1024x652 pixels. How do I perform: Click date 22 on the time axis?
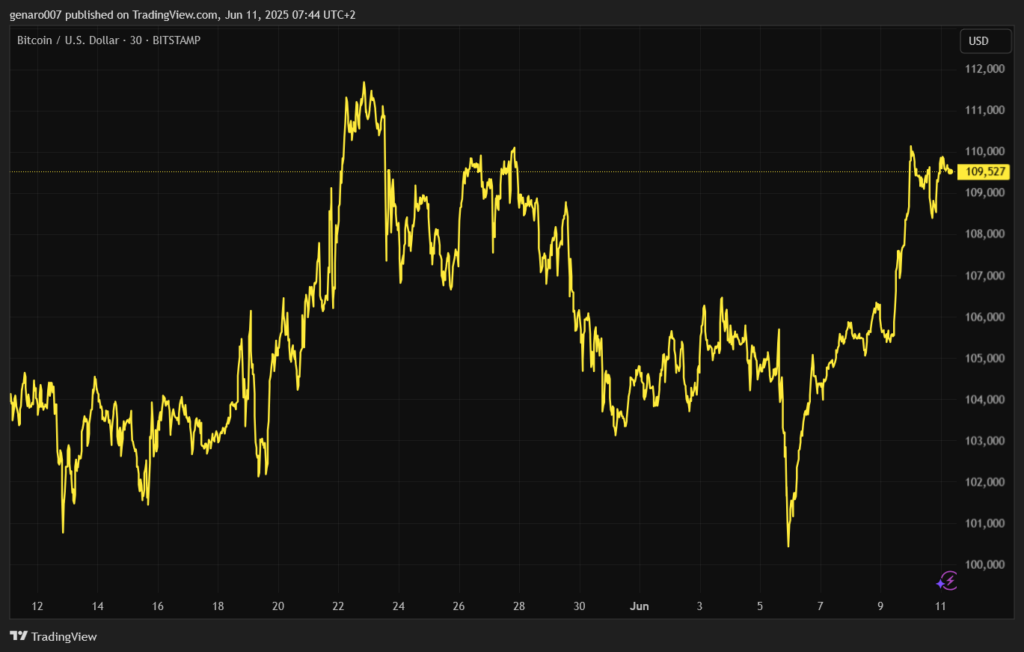tap(338, 606)
